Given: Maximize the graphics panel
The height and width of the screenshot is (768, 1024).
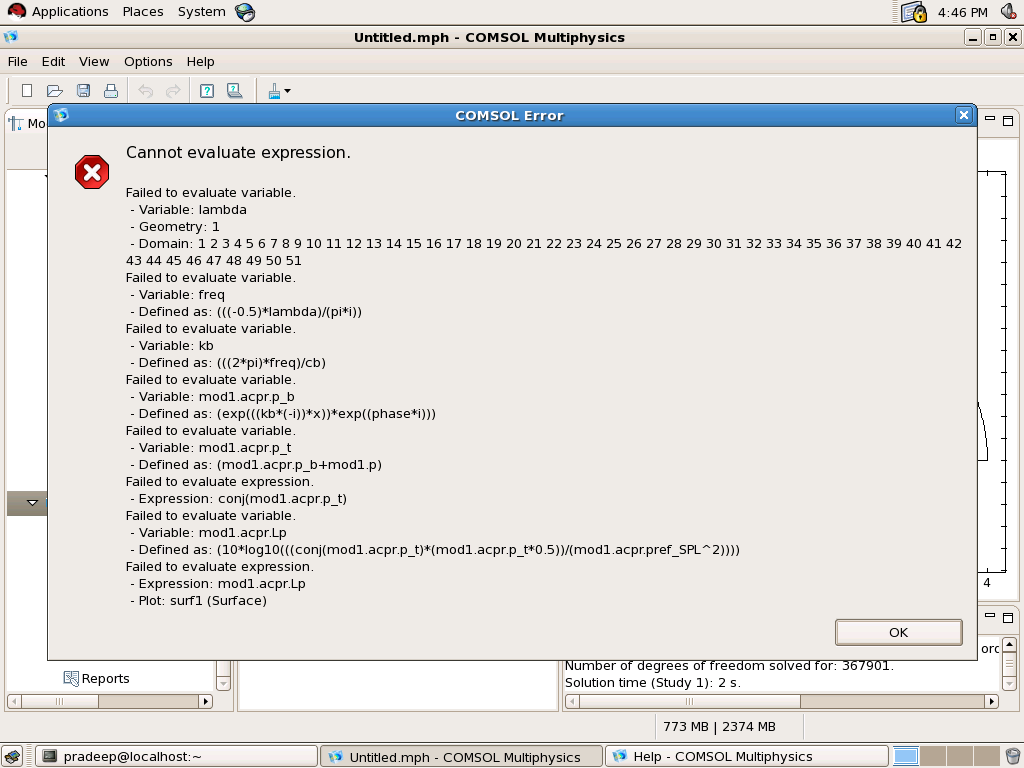Looking at the screenshot, I should point(1008,121).
